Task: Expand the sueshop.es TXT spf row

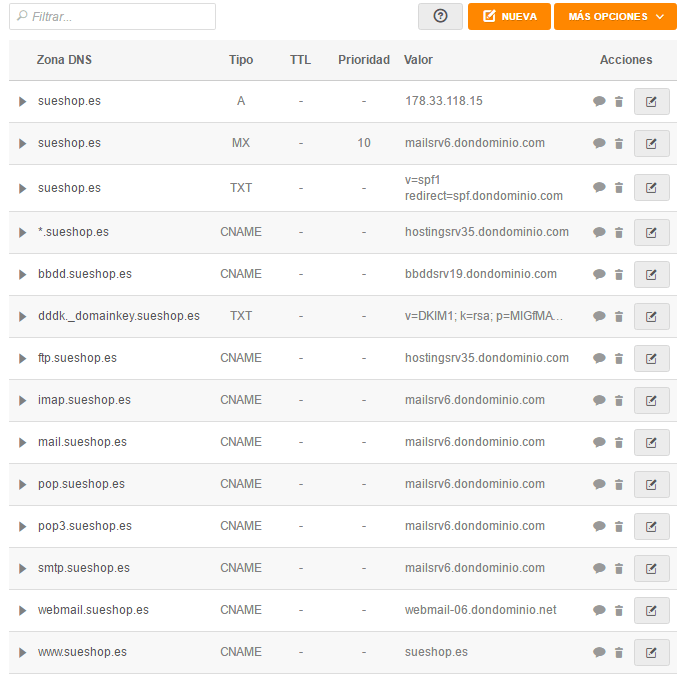Action: point(22,188)
